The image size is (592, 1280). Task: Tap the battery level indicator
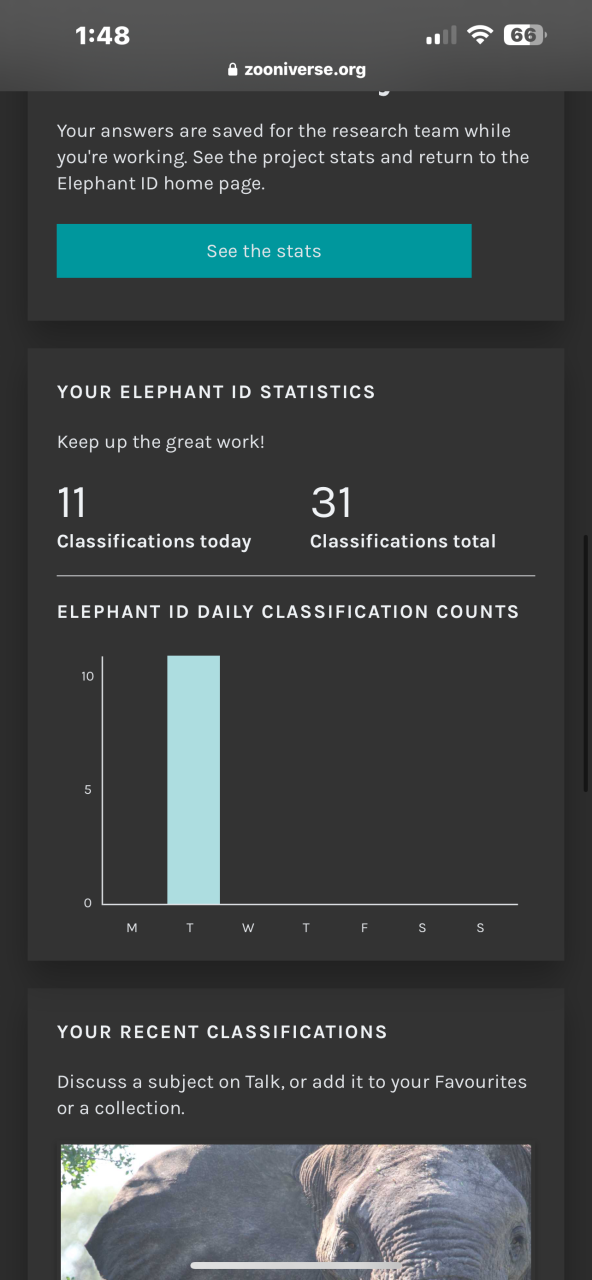point(525,35)
